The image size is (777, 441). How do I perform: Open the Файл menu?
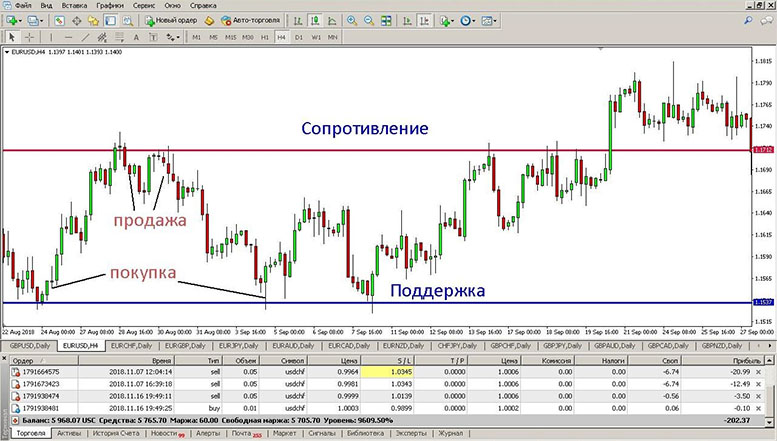point(23,5)
